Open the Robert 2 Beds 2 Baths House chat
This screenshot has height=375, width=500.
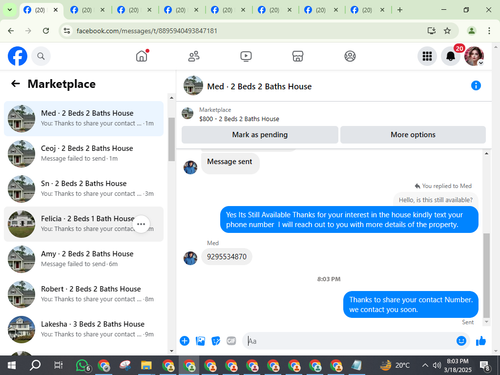tap(84, 294)
